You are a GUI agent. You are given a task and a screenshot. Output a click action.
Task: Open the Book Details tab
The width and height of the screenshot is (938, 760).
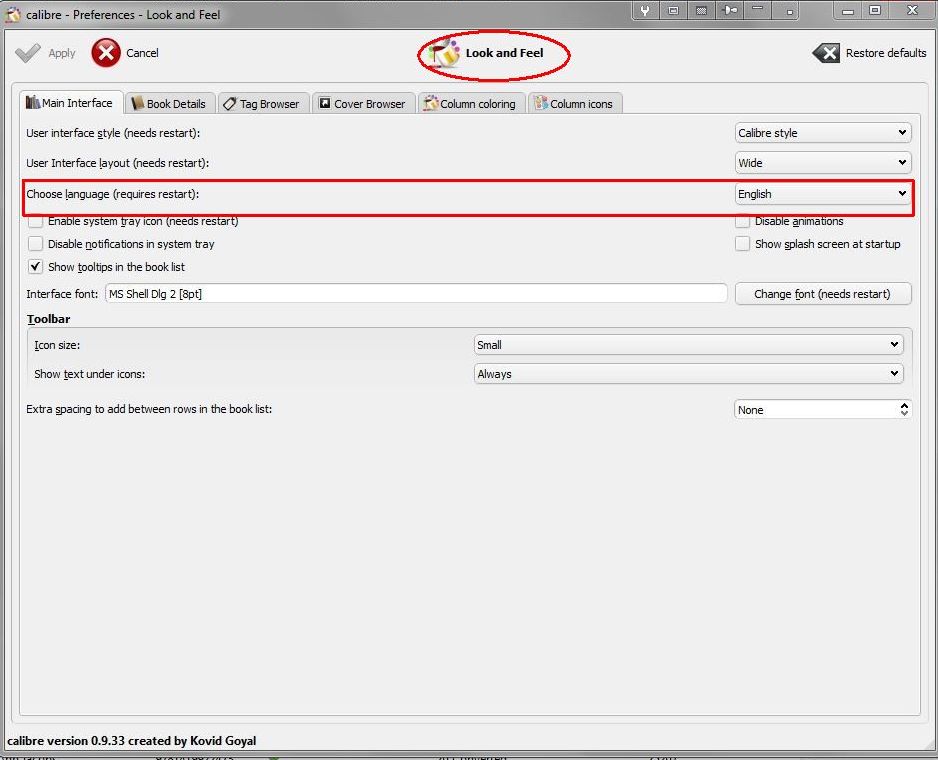coord(169,104)
